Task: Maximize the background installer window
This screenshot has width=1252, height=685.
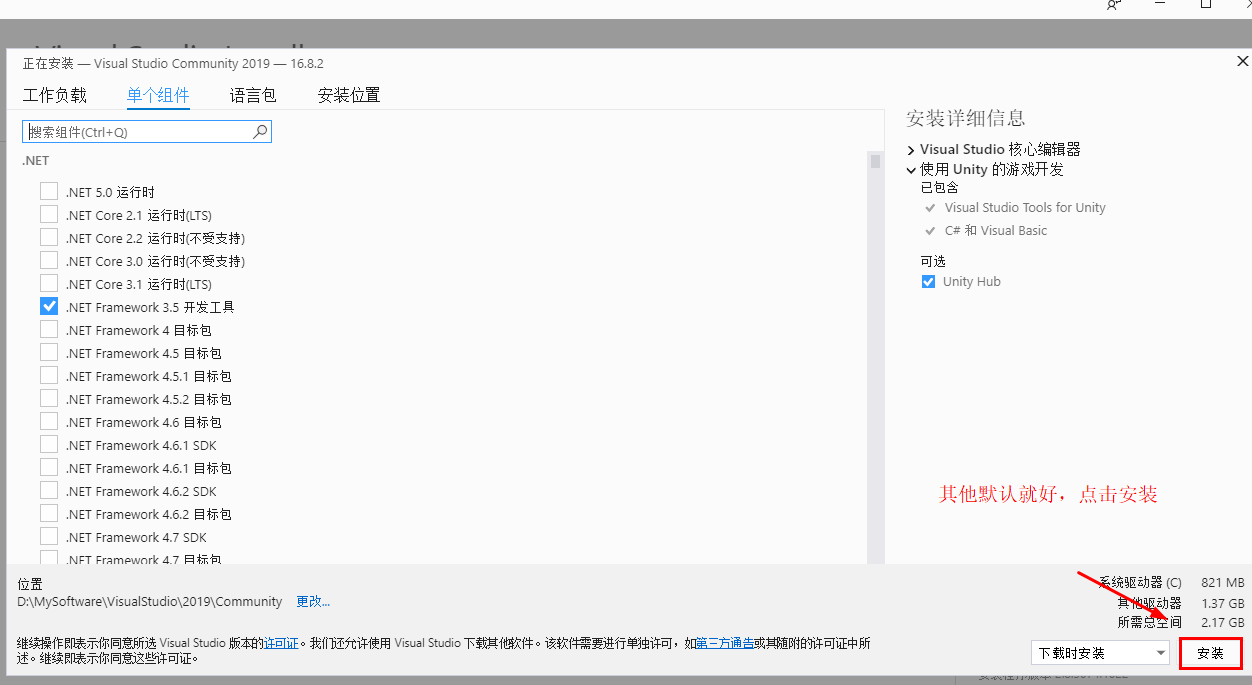Action: (x=1206, y=5)
